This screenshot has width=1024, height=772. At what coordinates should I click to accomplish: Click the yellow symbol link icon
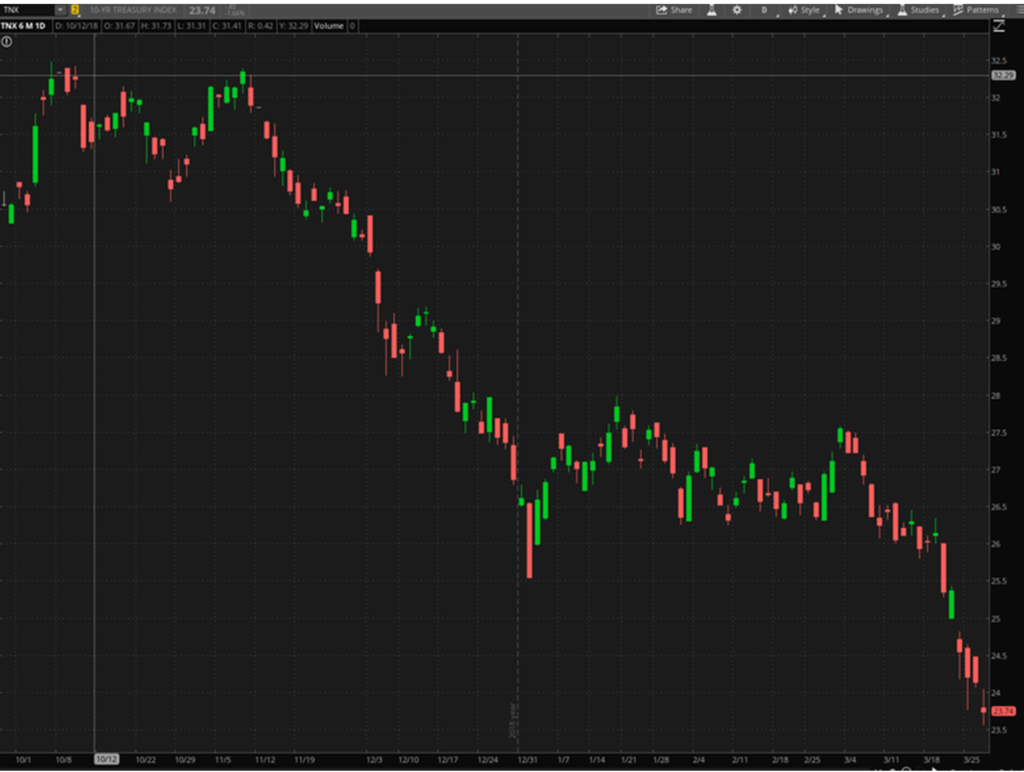point(74,10)
